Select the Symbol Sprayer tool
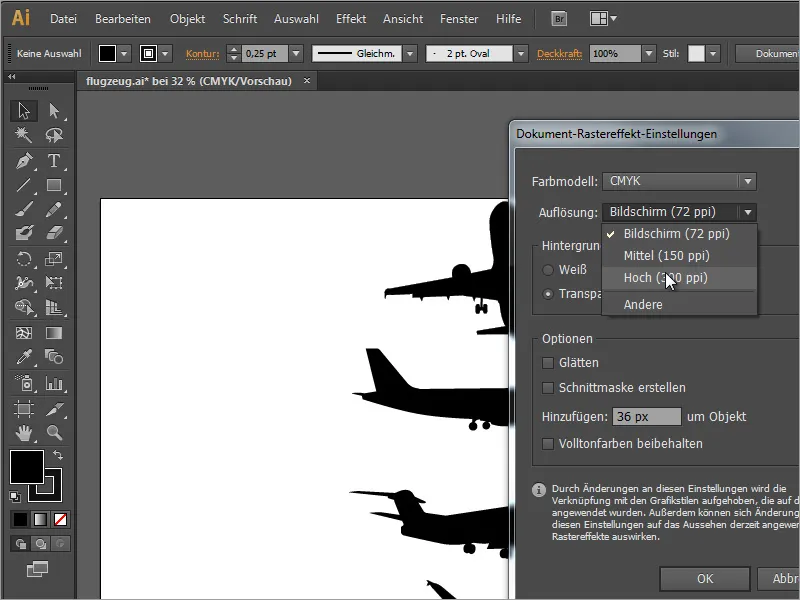This screenshot has height=600, width=800. pos(23,383)
